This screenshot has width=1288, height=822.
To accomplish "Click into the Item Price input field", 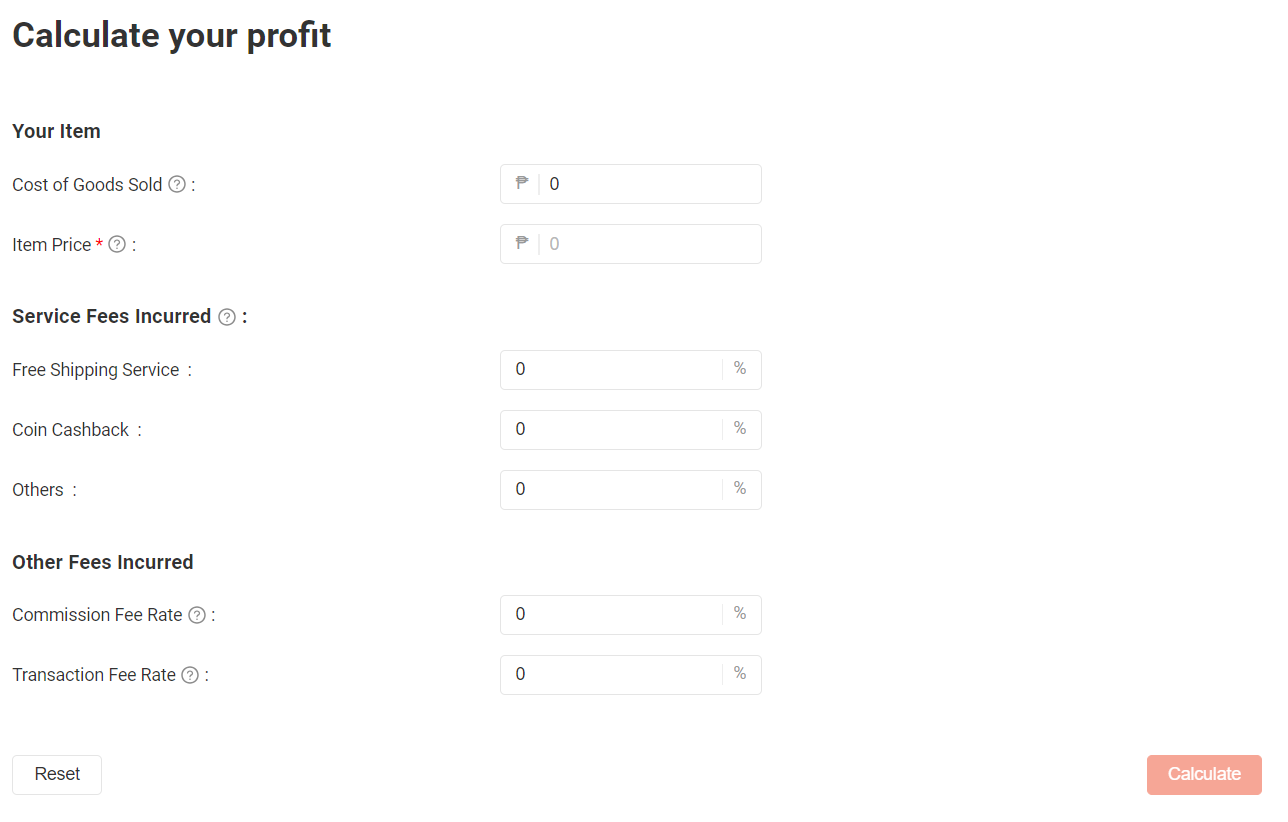I will (648, 244).
